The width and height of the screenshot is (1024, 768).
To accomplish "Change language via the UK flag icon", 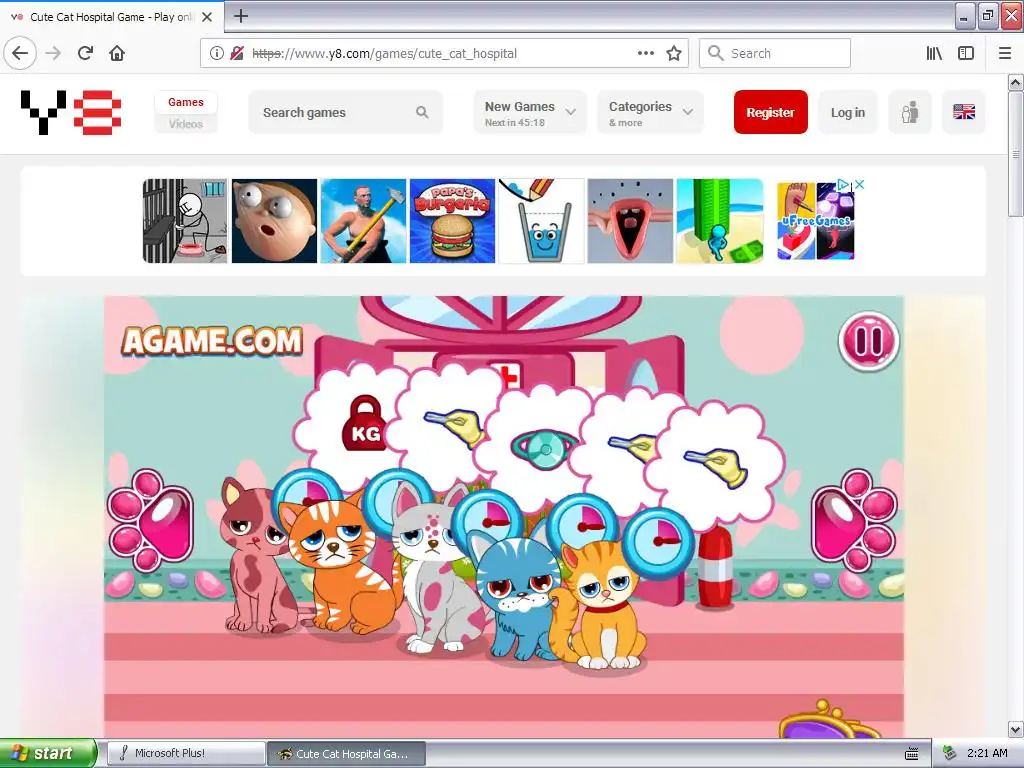I will 964,112.
